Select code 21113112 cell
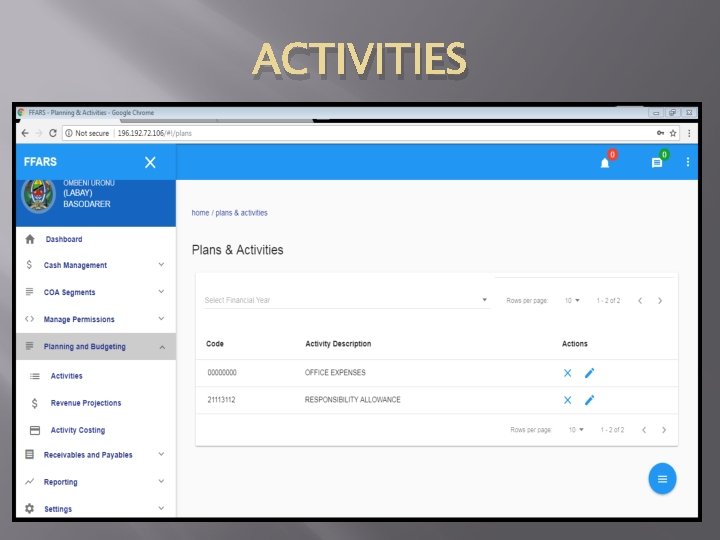Image resolution: width=720 pixels, height=540 pixels. click(221, 399)
